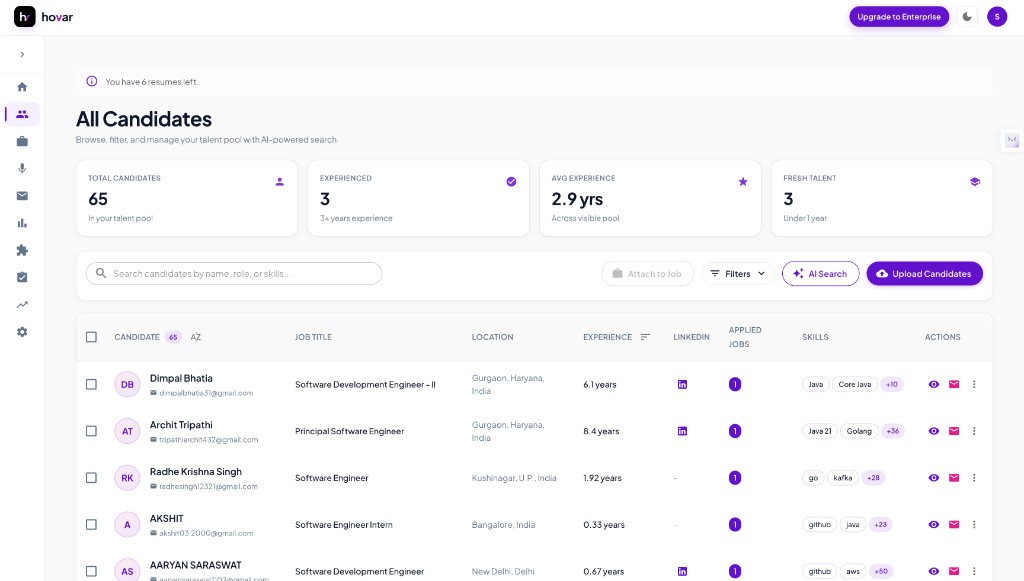
Task: Open more actions menu for Dimpal Bhatia
Action: pyautogui.click(x=974, y=385)
